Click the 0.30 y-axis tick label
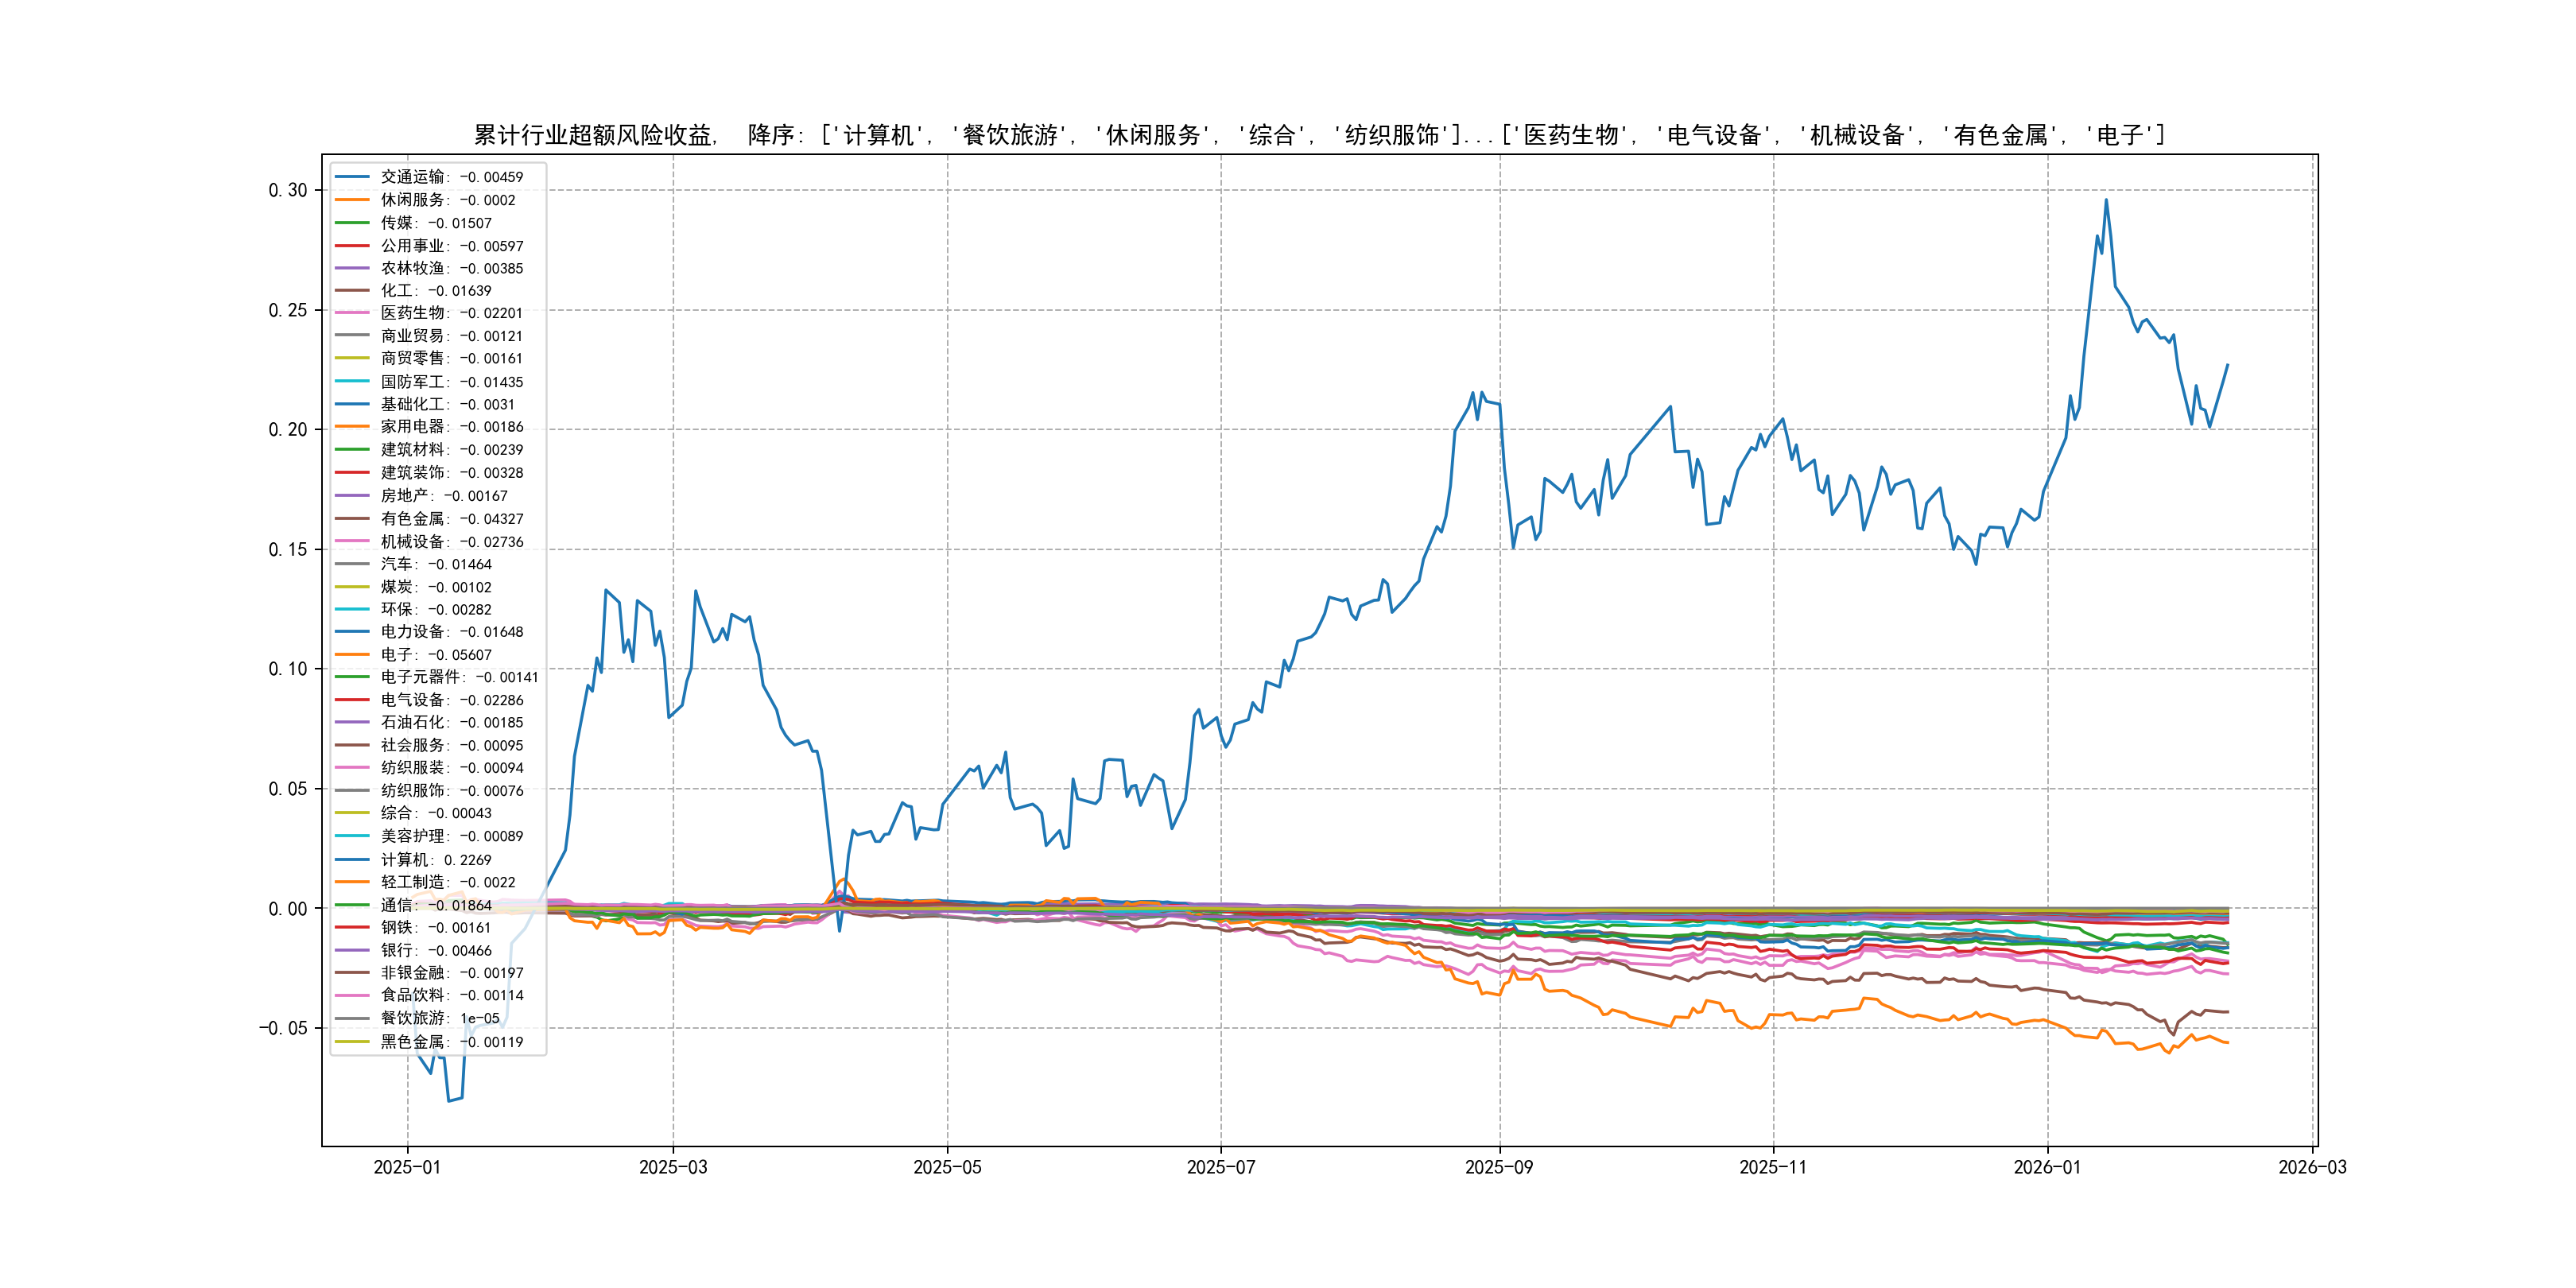 [287, 190]
